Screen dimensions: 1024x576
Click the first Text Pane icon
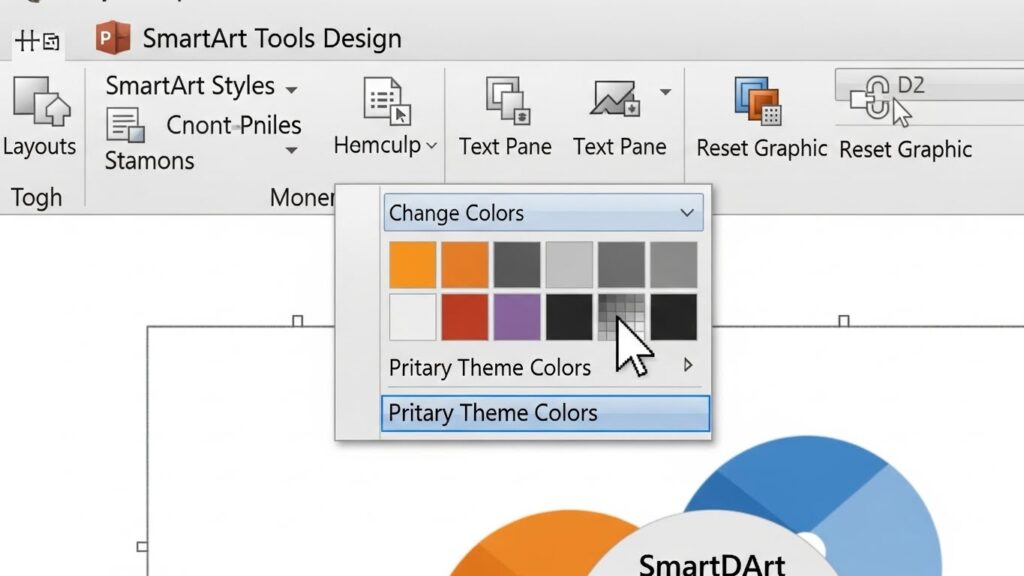(x=507, y=100)
